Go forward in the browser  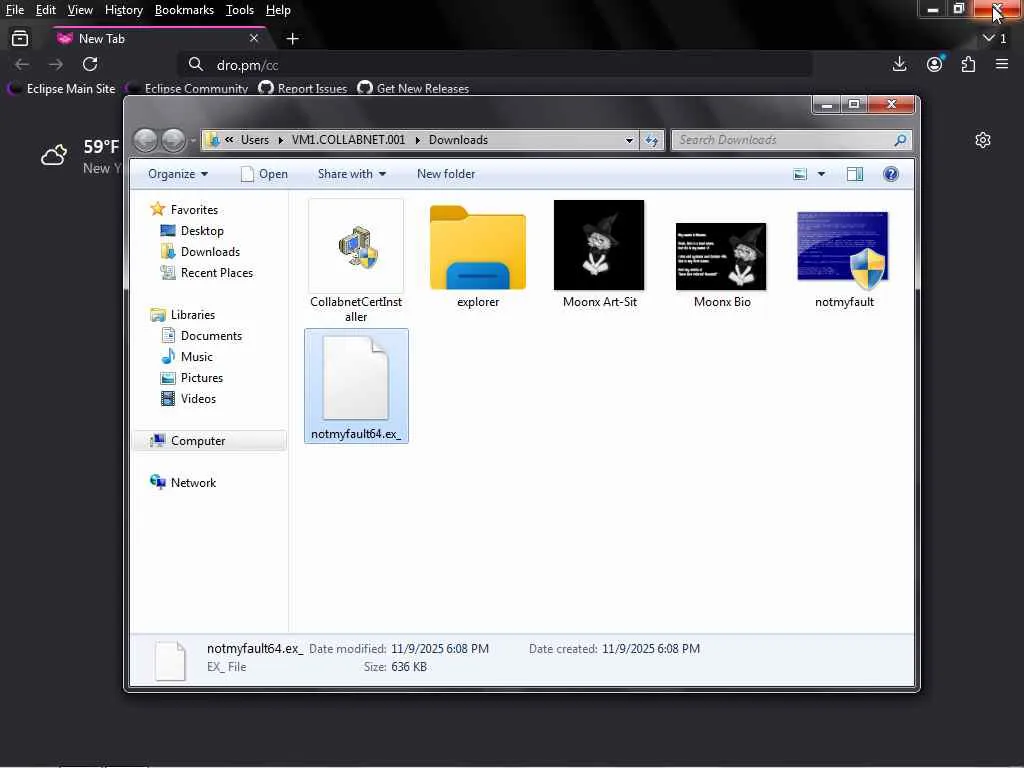[x=56, y=64]
